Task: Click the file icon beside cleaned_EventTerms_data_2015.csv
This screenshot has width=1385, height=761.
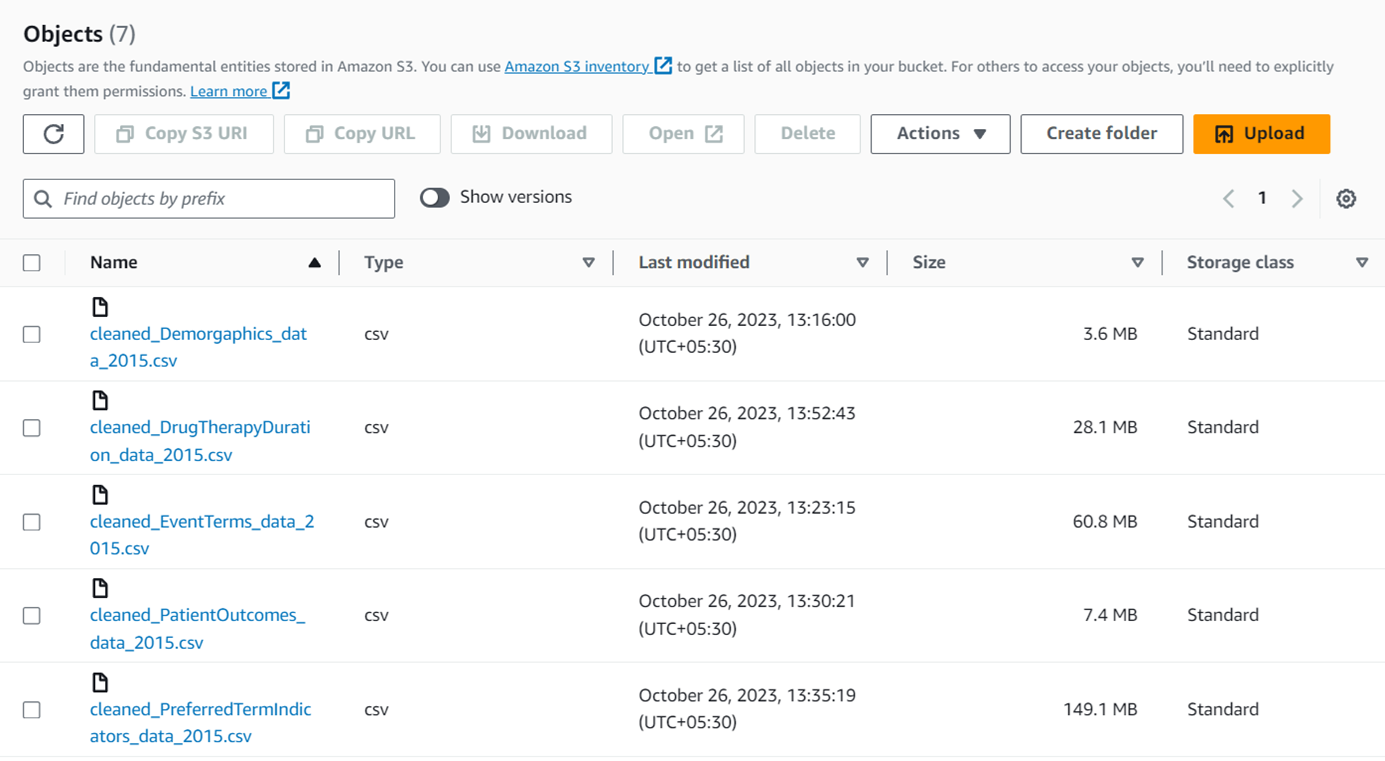Action: (x=100, y=493)
